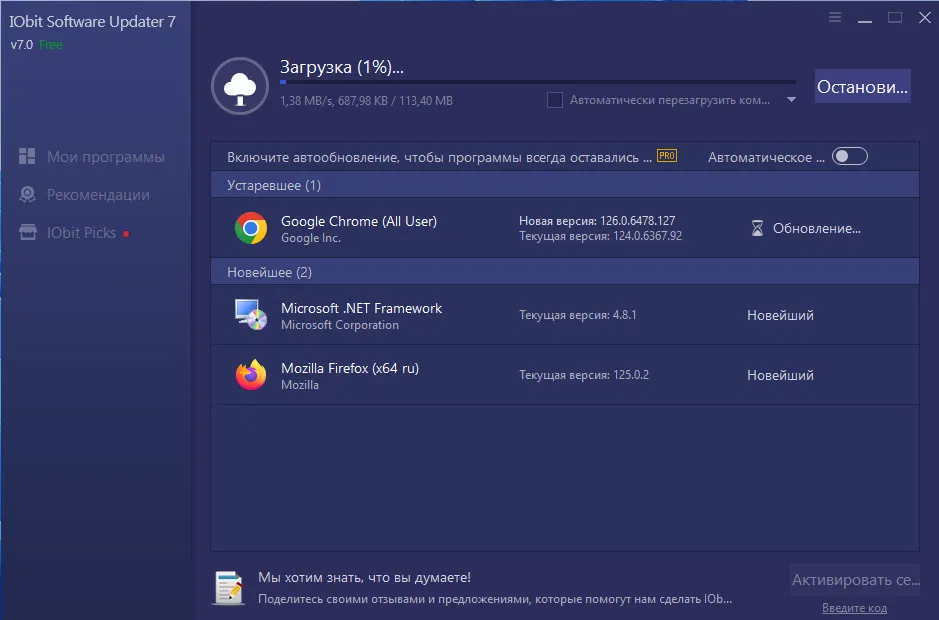Close the IObit Software Updater window
939x620 pixels.
925,17
